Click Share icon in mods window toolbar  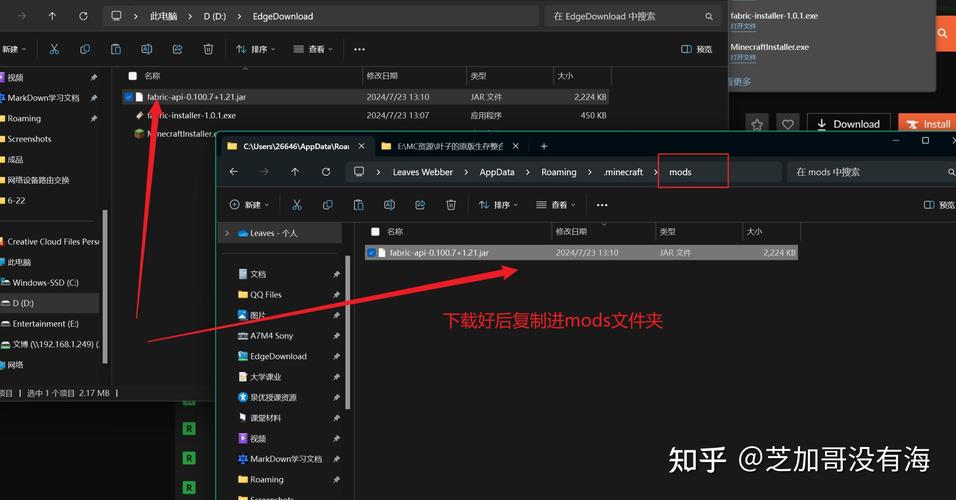pos(420,205)
